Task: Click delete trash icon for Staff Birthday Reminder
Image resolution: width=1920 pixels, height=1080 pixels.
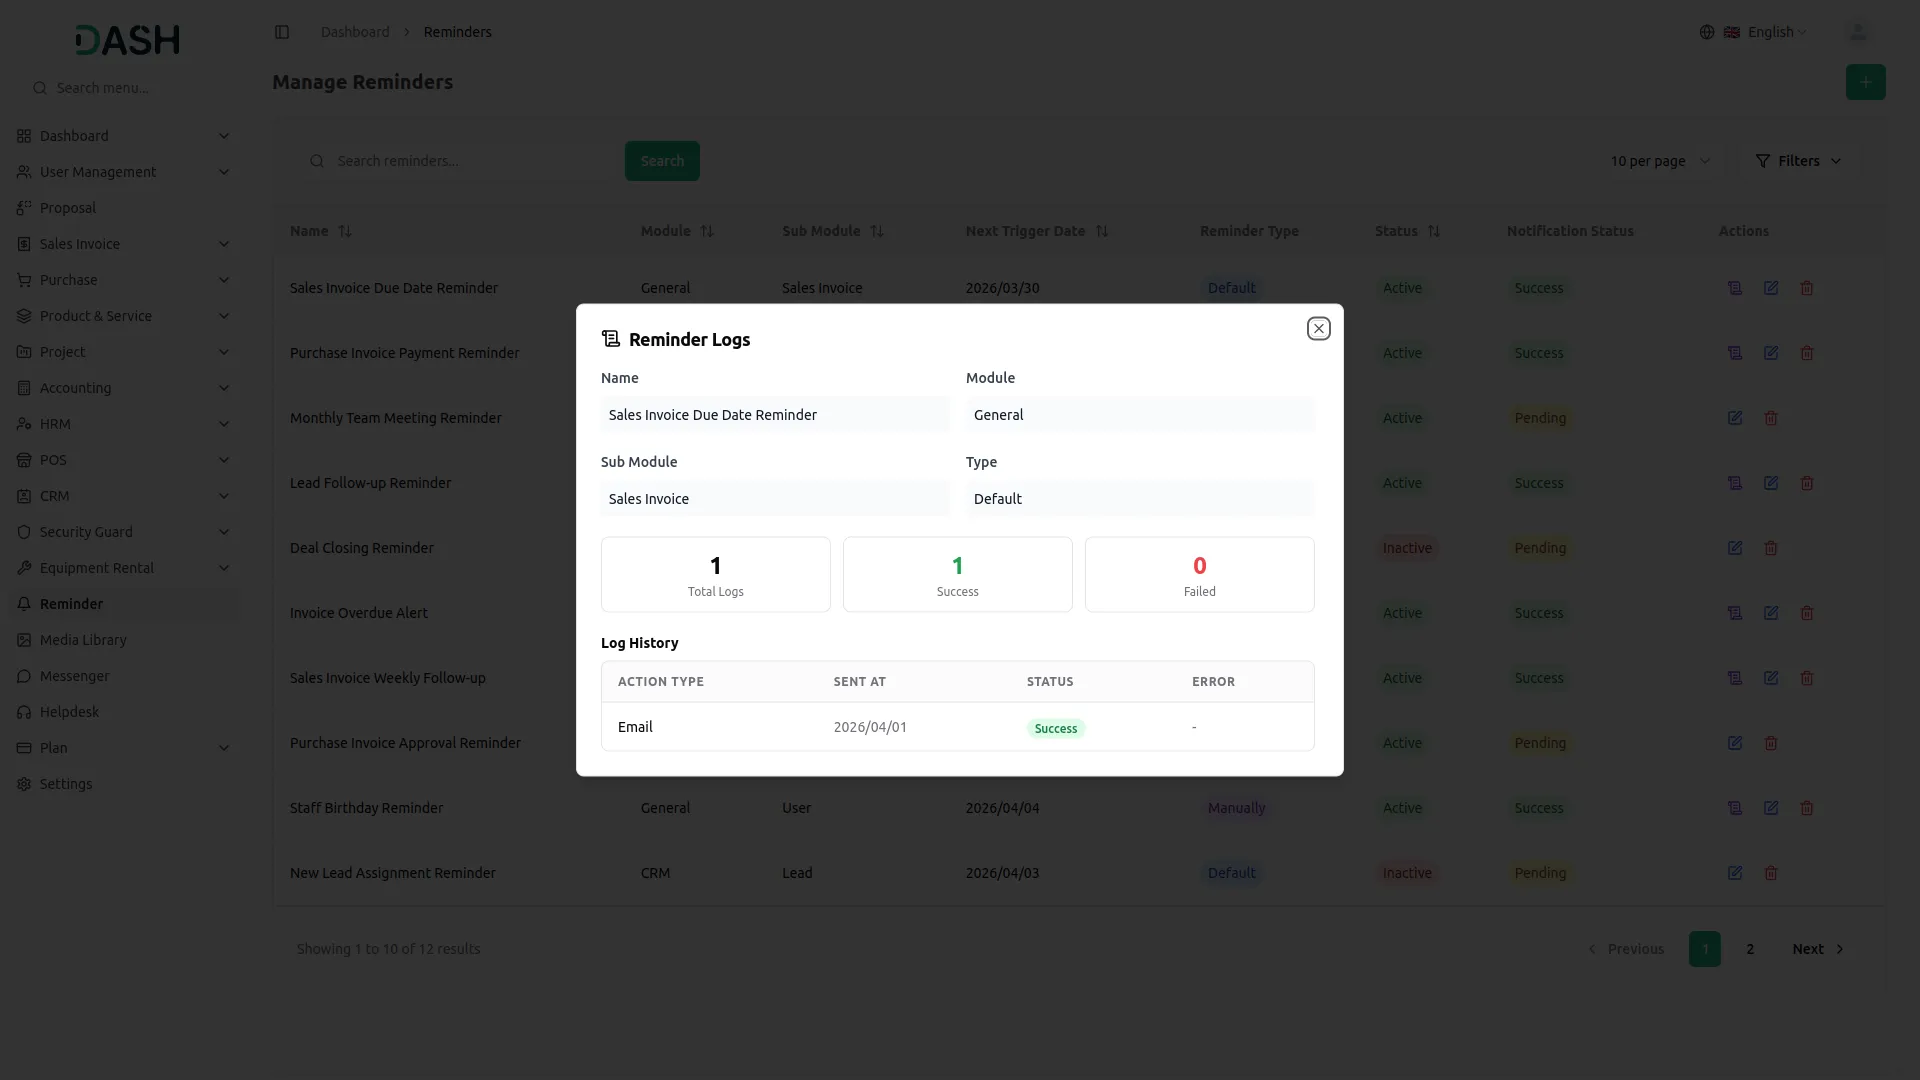Action: coord(1807,807)
